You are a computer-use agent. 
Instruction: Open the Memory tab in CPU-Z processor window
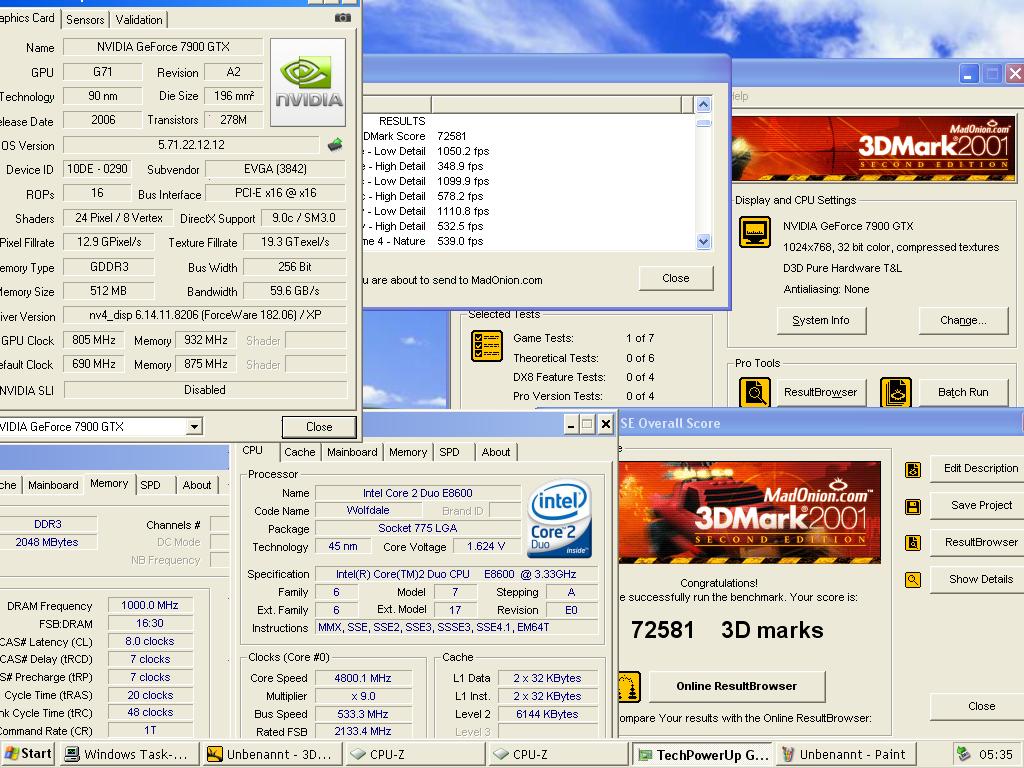(408, 452)
